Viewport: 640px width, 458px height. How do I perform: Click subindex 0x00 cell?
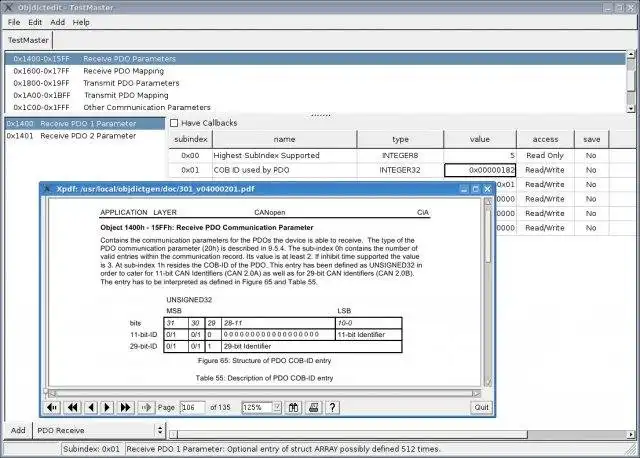[x=191, y=155]
